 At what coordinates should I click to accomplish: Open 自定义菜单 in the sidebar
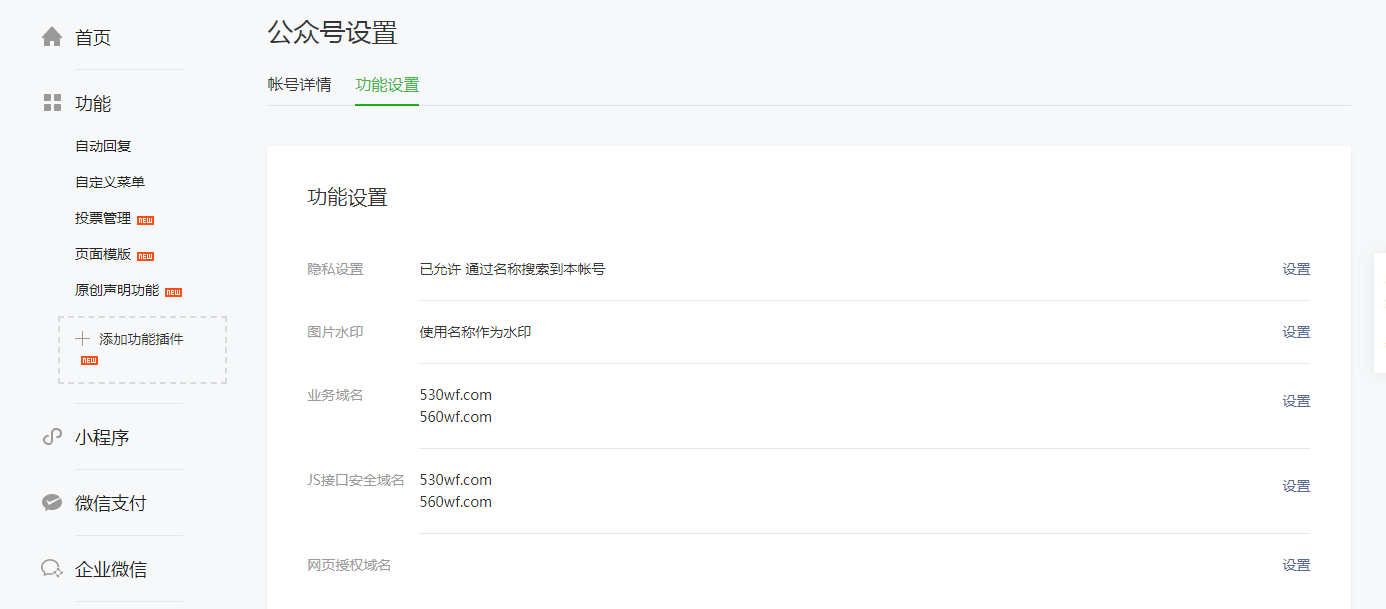110,182
